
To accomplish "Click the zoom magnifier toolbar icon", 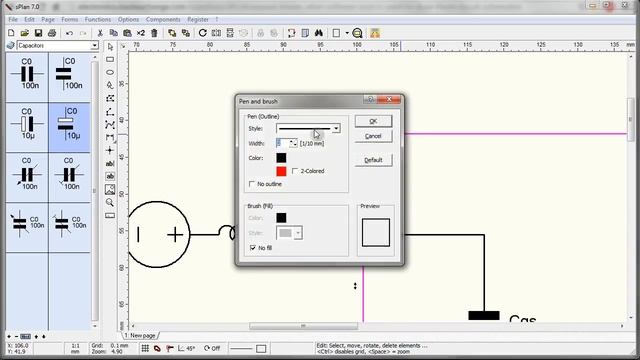I will [357, 33].
